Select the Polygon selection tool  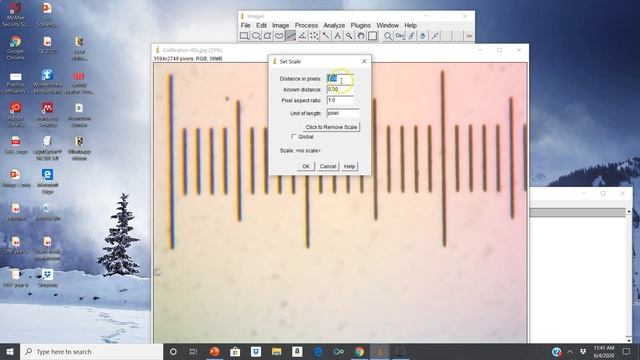(267, 36)
